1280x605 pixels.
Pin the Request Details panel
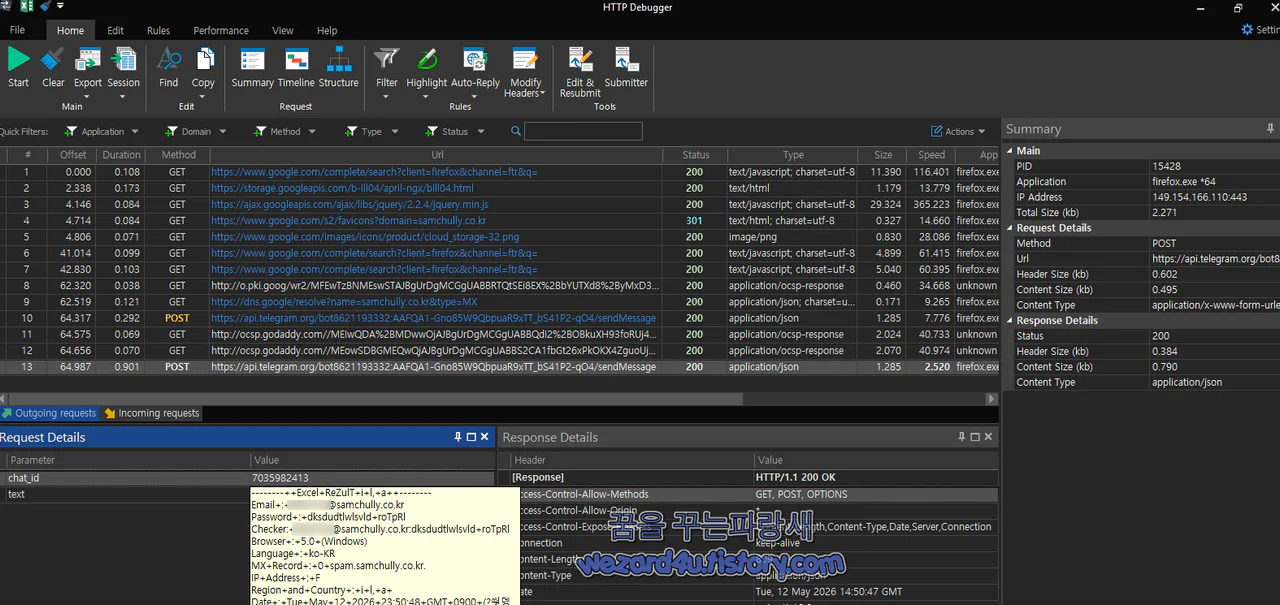click(458, 437)
